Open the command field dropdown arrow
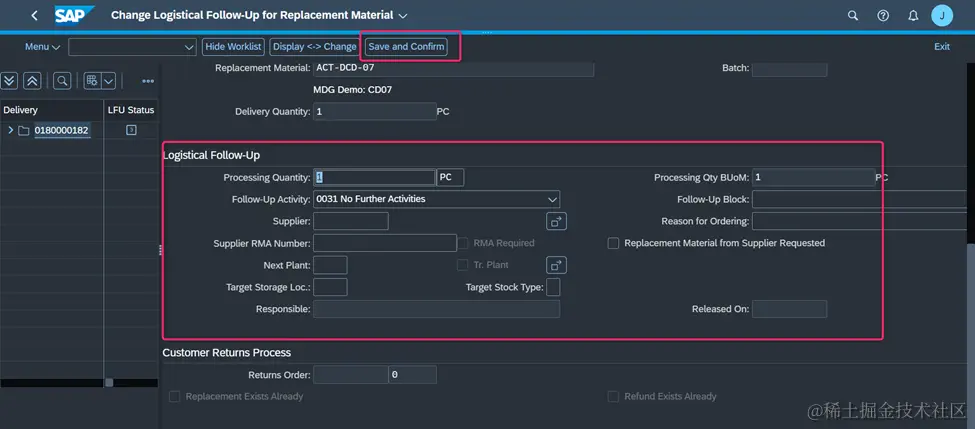This screenshot has width=975, height=429. [190, 47]
